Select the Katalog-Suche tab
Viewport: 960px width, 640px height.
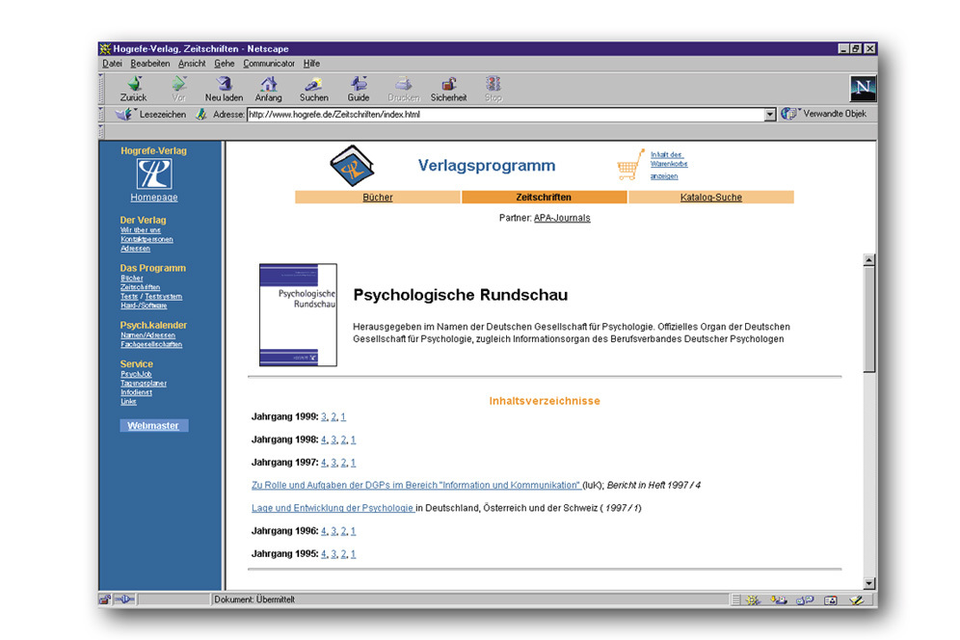711,197
